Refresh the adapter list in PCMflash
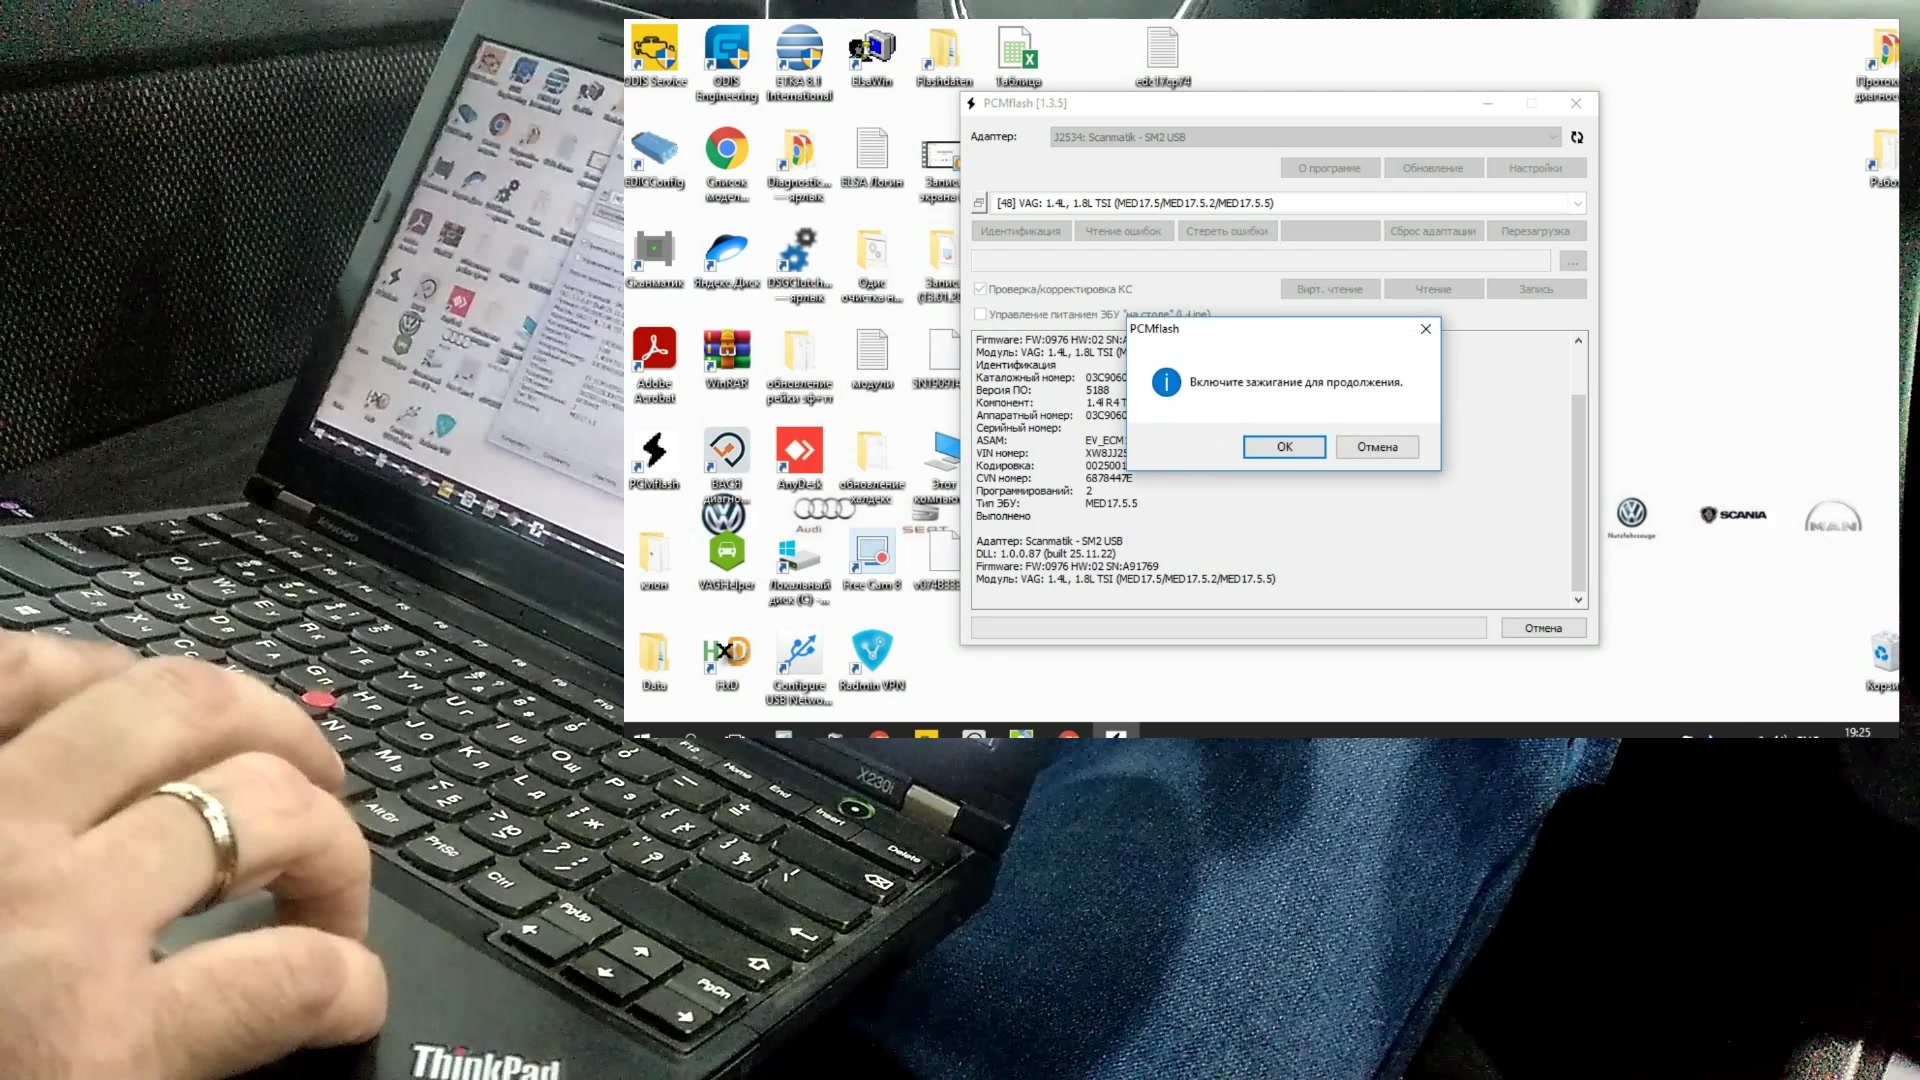This screenshot has height=1080, width=1920. pyautogui.click(x=1577, y=137)
